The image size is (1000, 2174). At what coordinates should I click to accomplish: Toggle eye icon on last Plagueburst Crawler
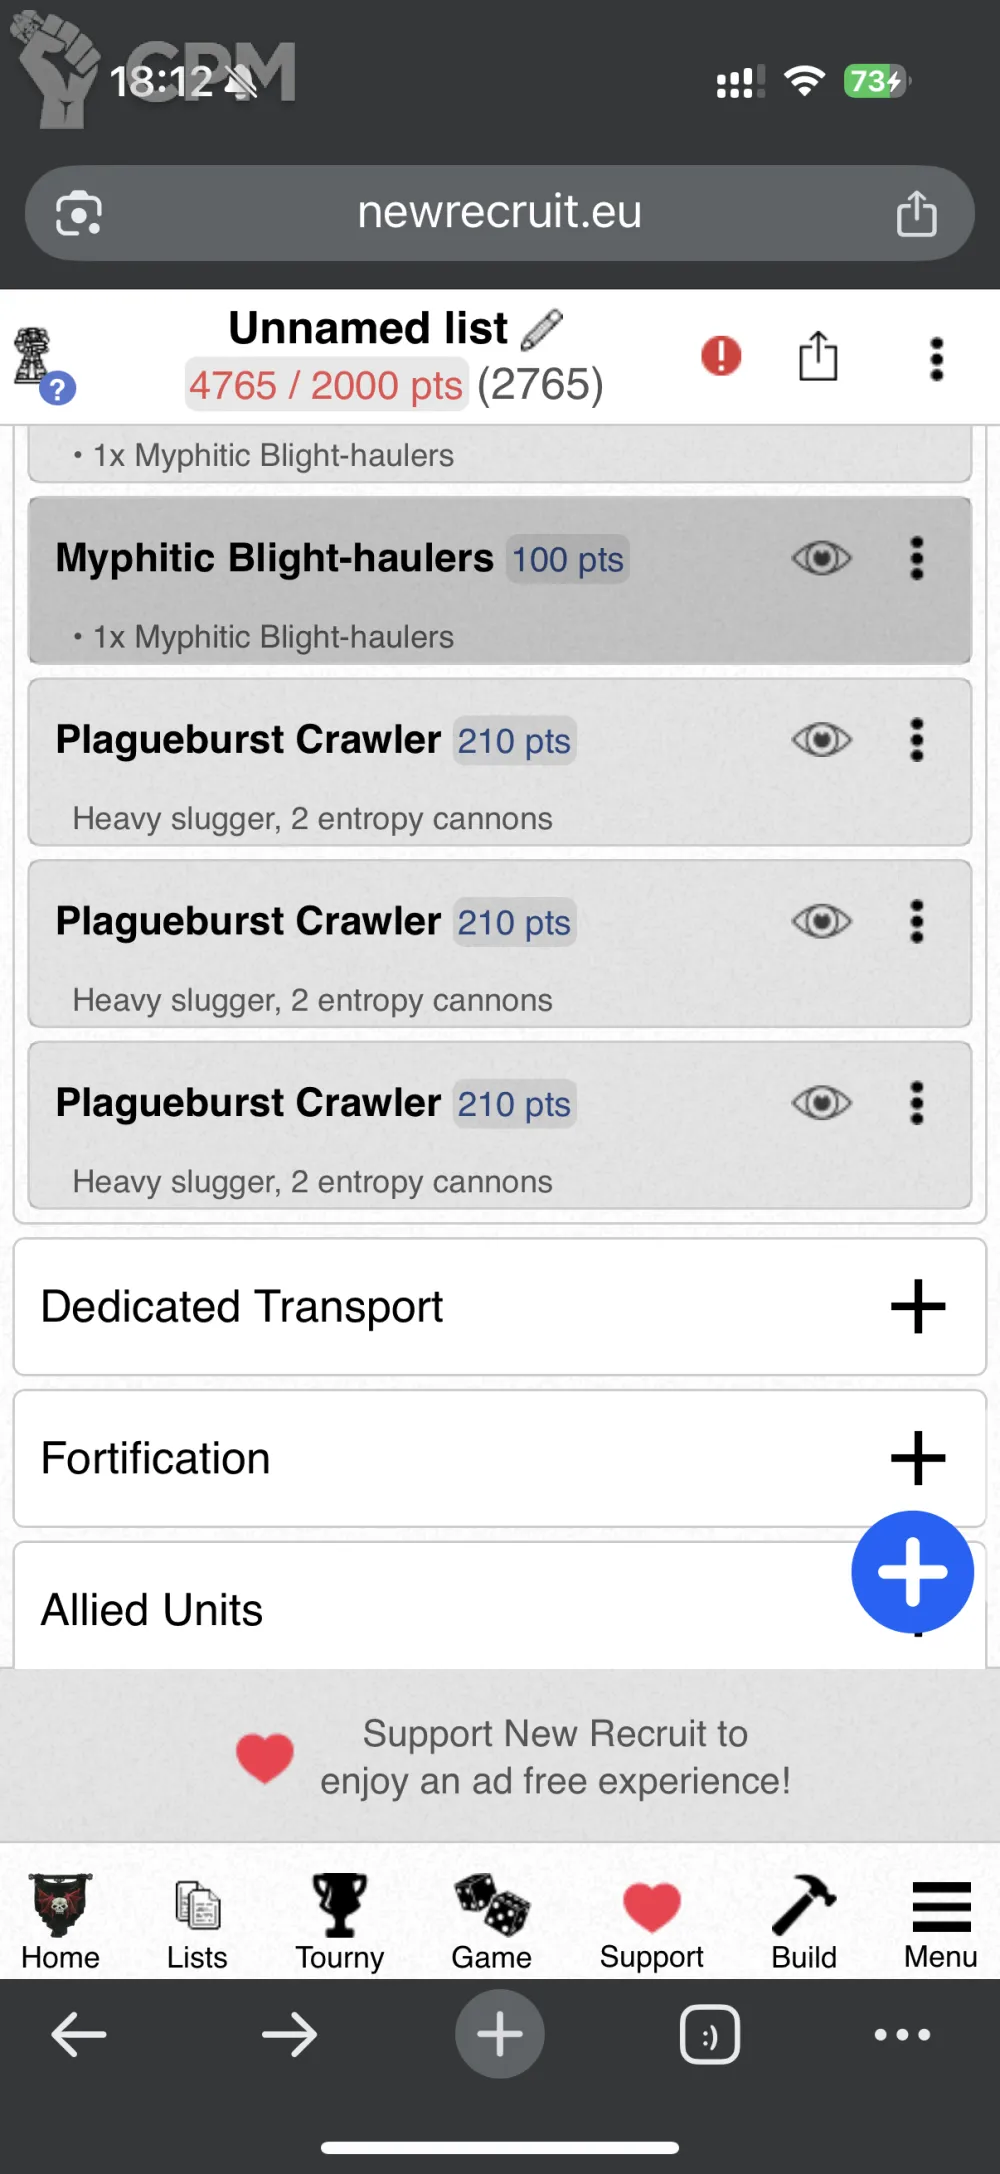coord(822,1103)
